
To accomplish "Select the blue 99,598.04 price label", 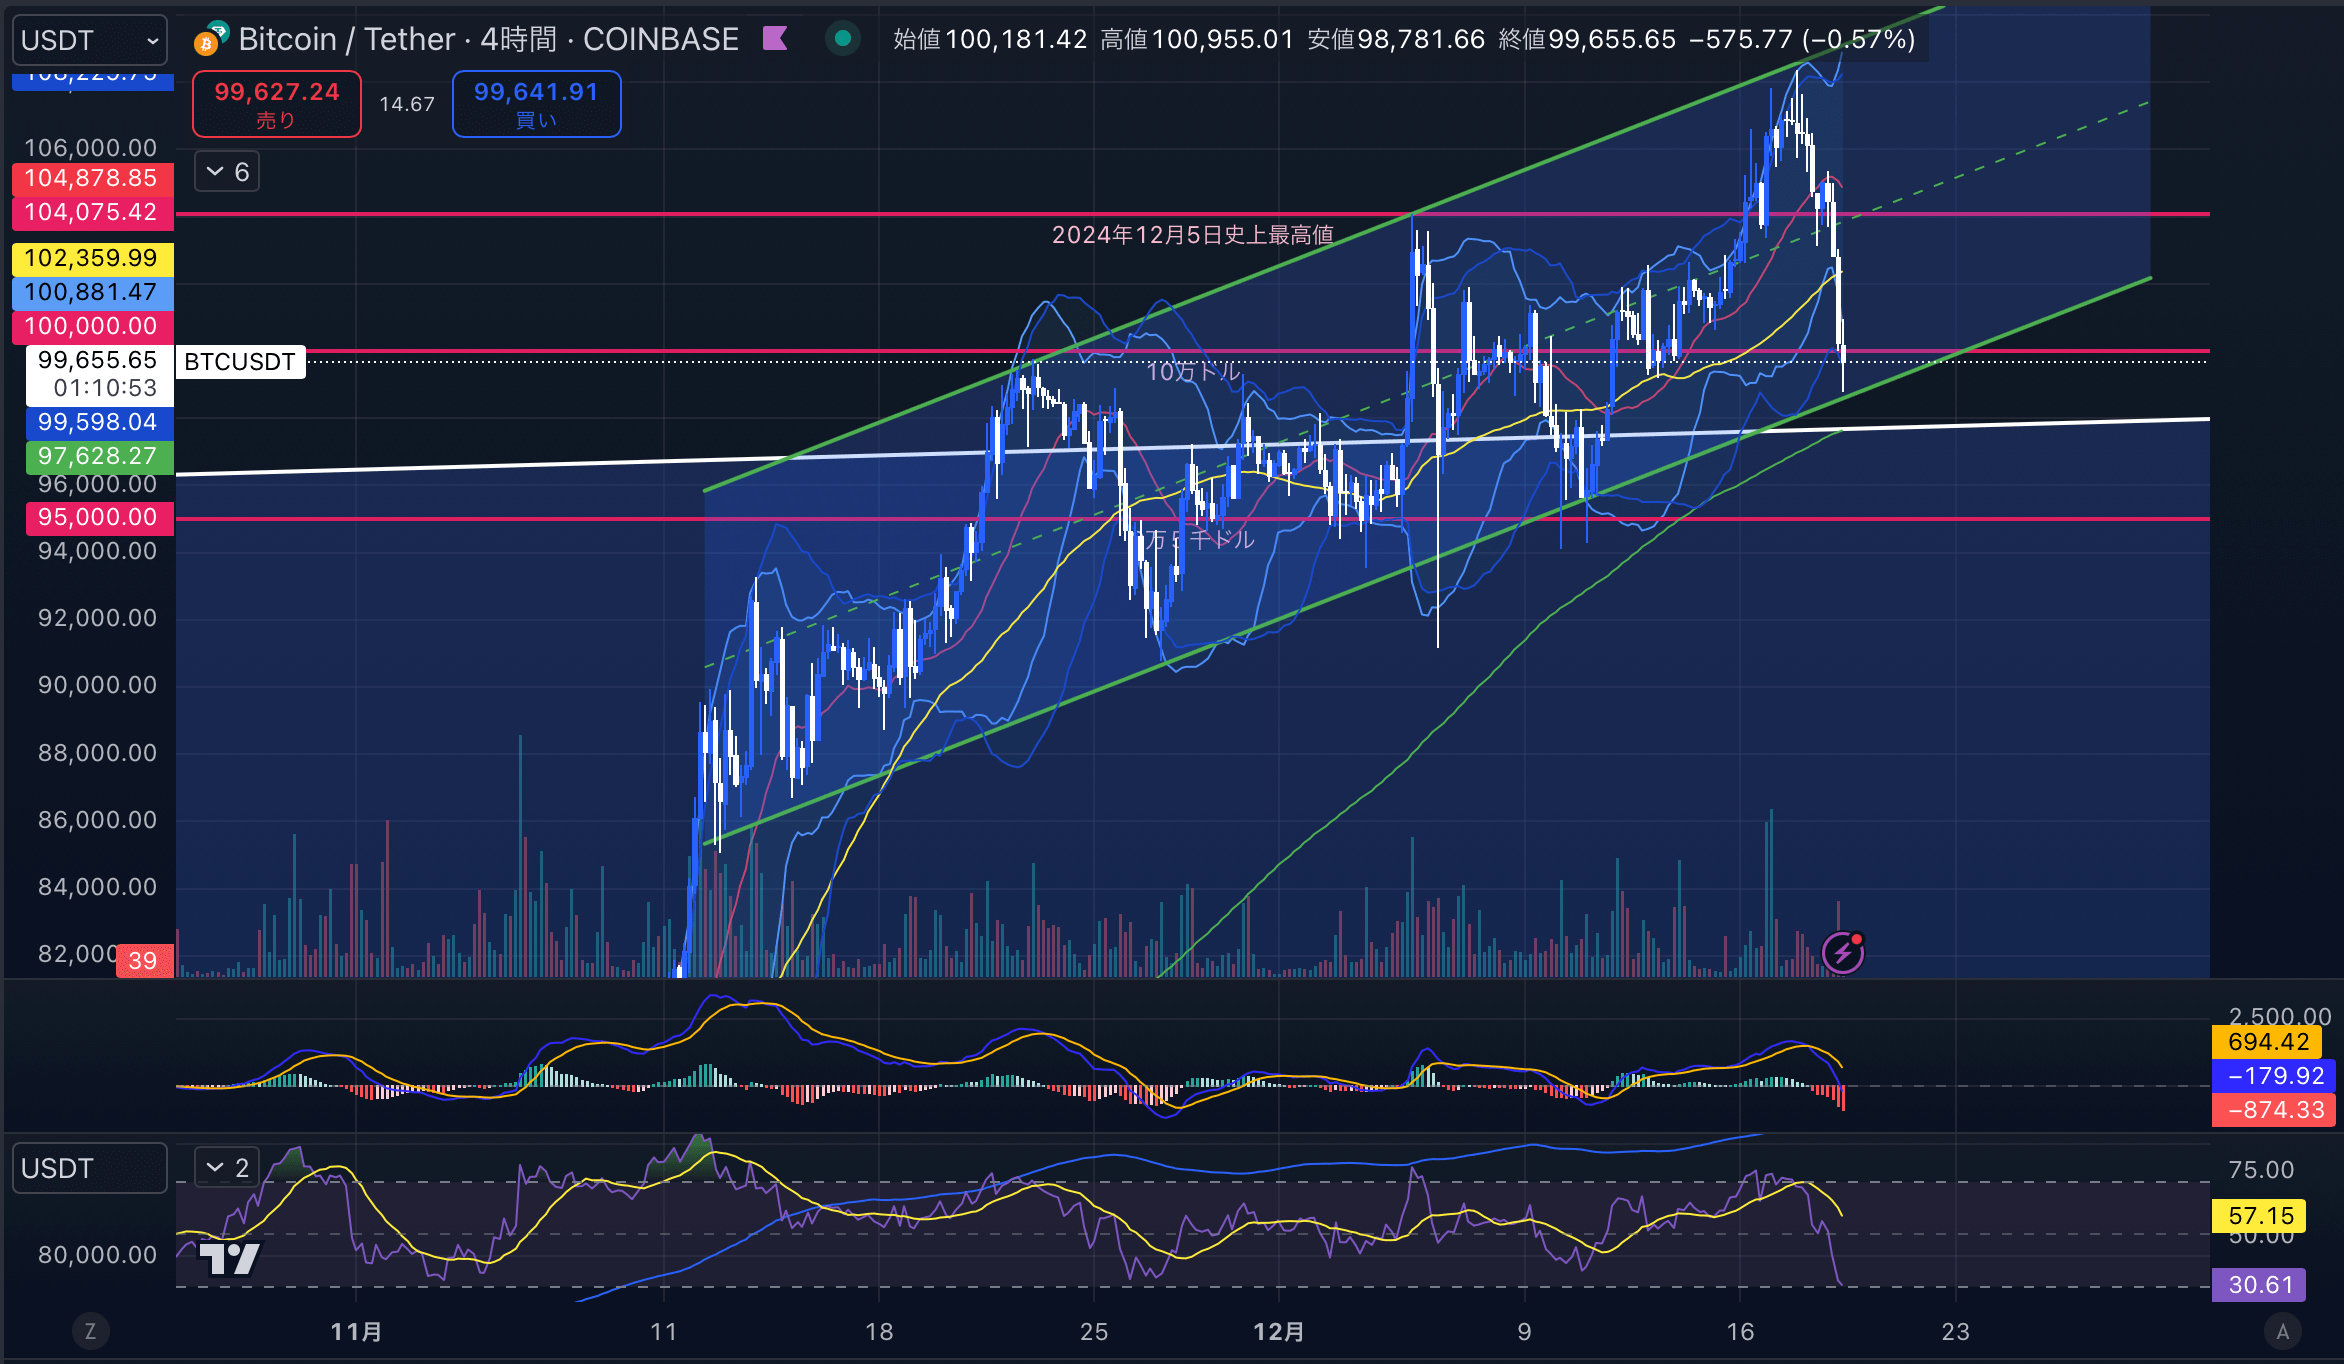I will 98,422.
